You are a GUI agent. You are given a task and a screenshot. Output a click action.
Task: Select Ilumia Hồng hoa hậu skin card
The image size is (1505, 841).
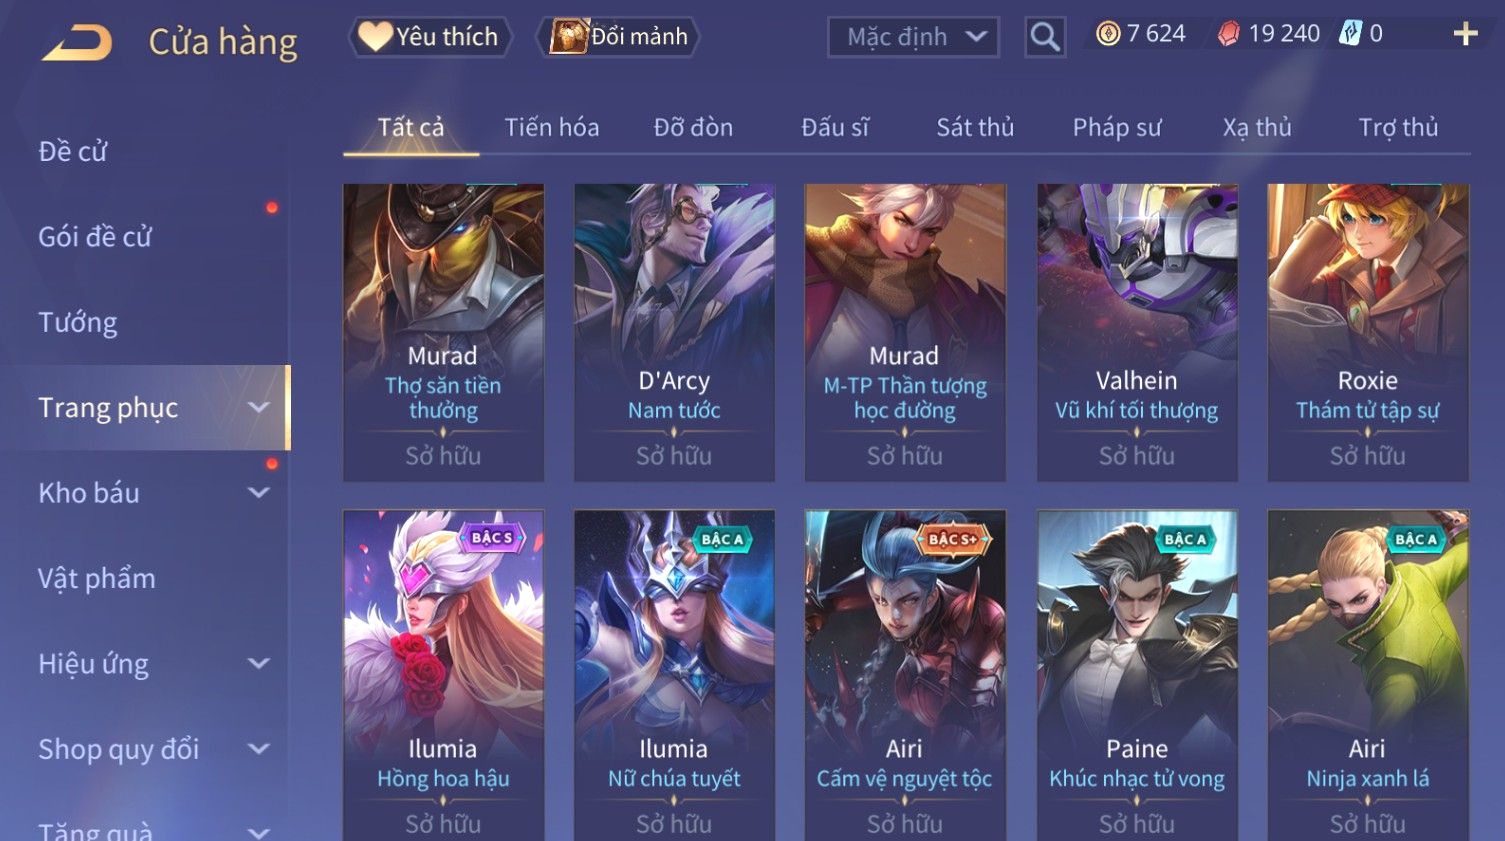[443, 675]
